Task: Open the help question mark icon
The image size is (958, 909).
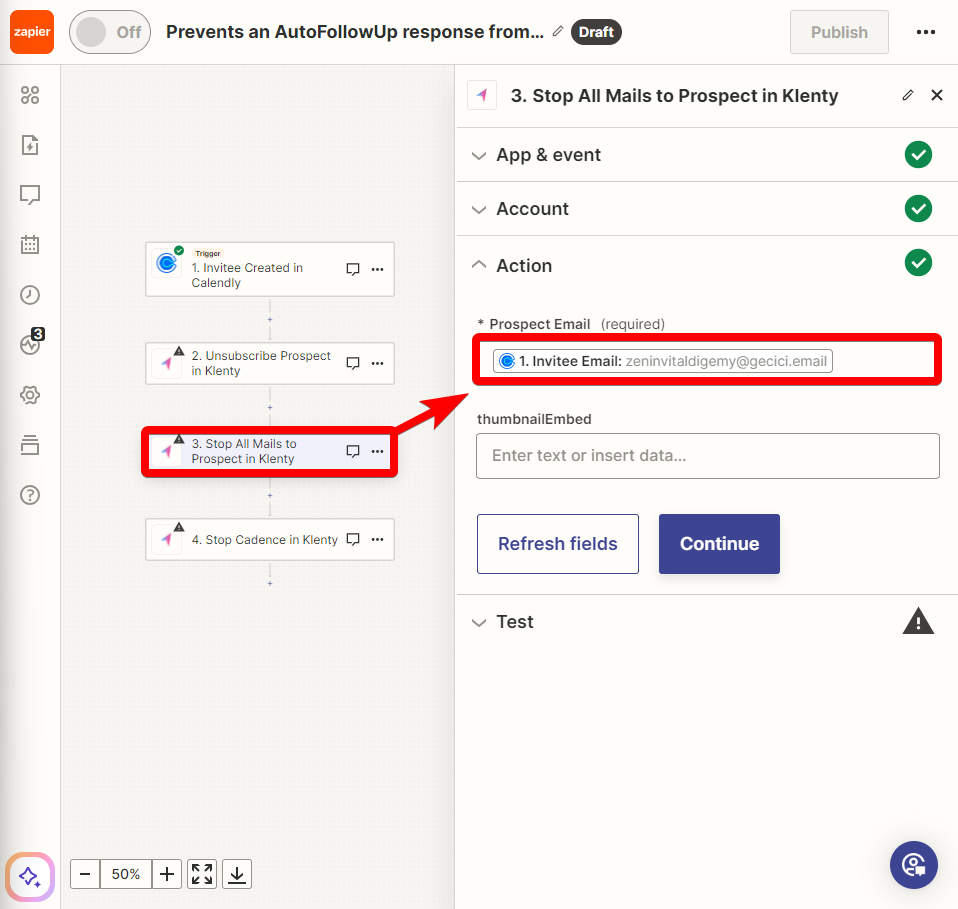Action: tap(30, 495)
